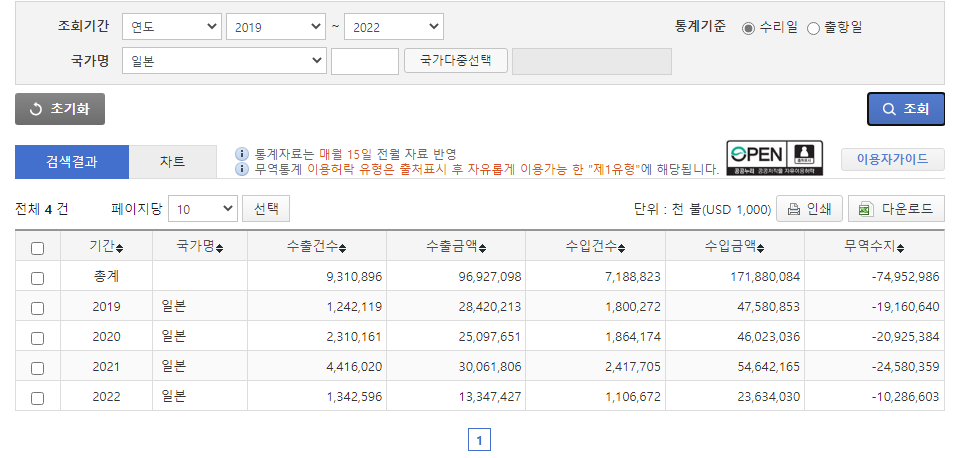
Task: Select the 검색결과 tab
Action: (72, 162)
